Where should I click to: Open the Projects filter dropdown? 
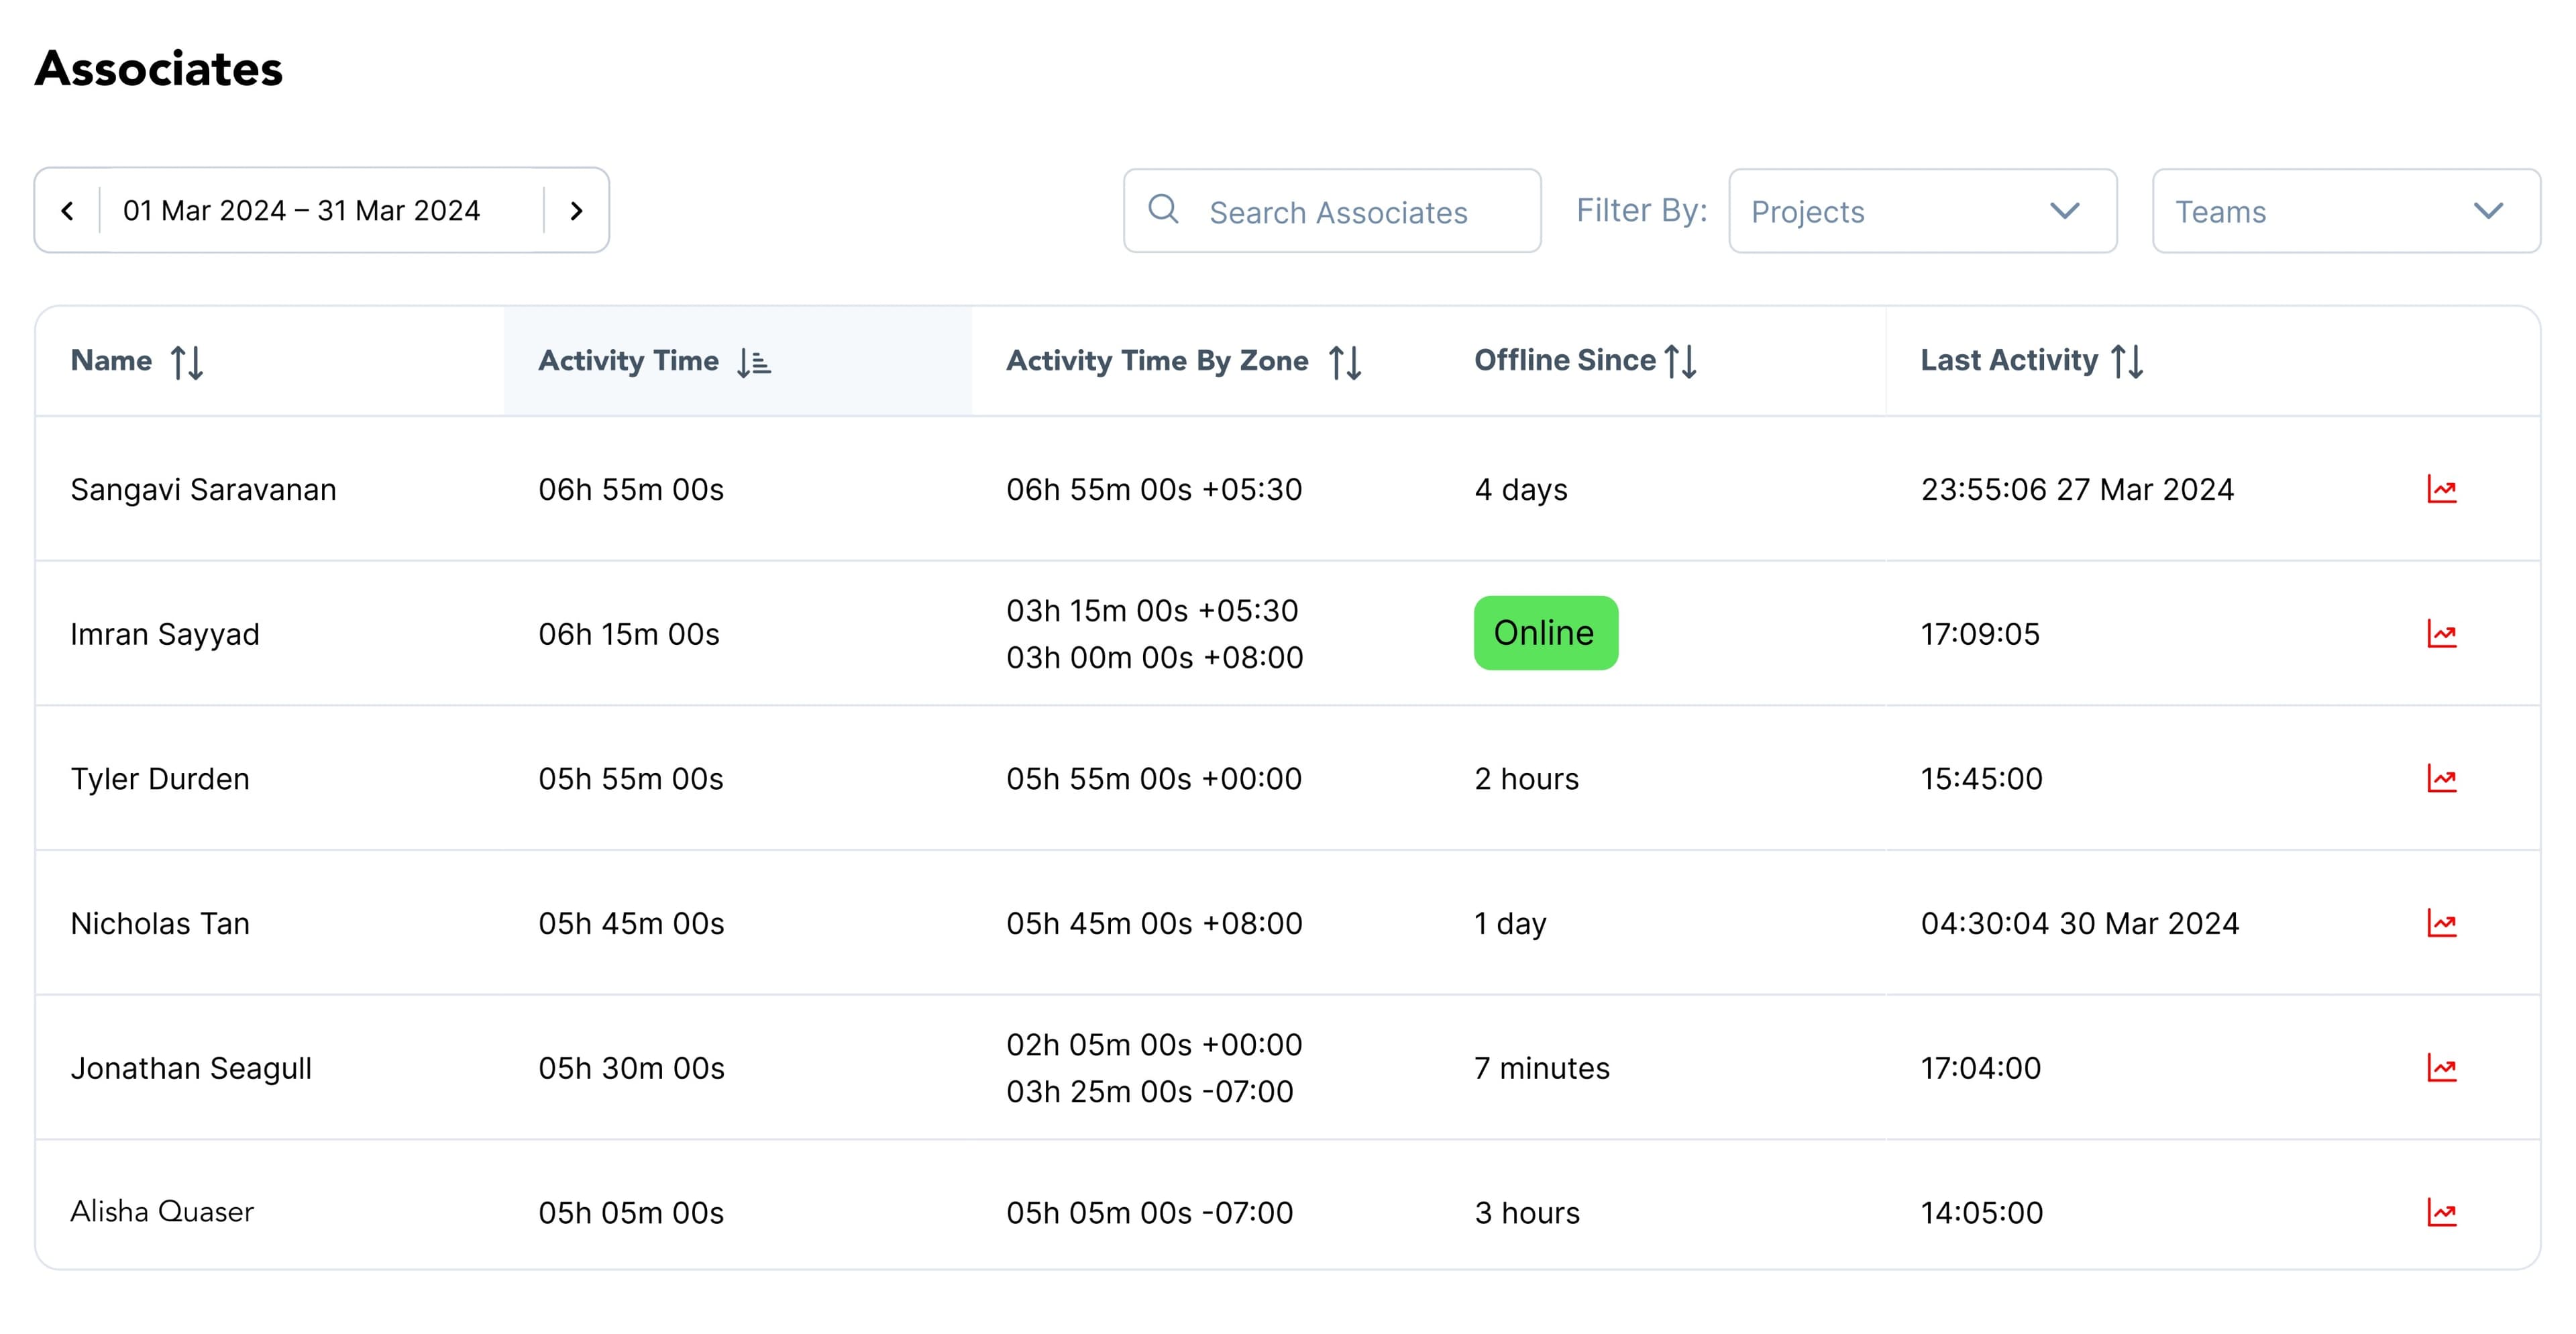coord(1922,211)
